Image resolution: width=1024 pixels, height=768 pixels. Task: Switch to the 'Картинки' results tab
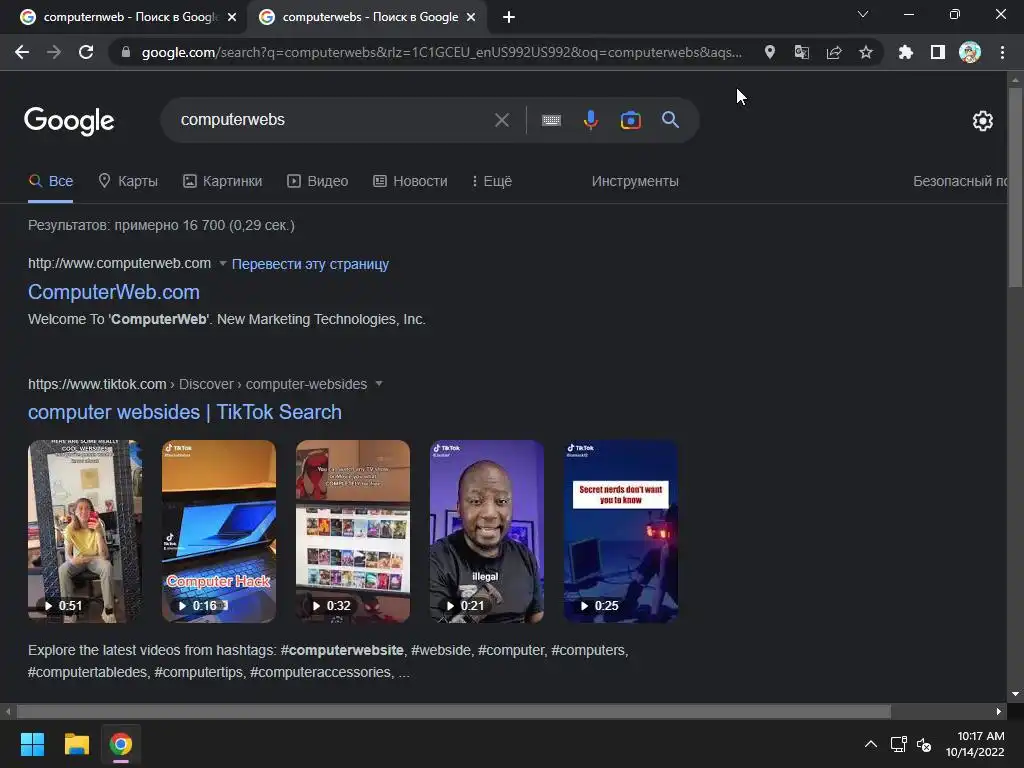[x=223, y=181]
